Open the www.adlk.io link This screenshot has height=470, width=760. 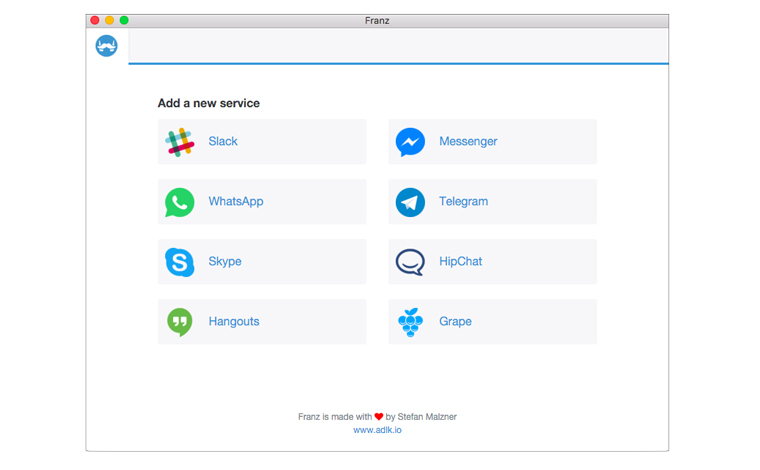pos(377,430)
